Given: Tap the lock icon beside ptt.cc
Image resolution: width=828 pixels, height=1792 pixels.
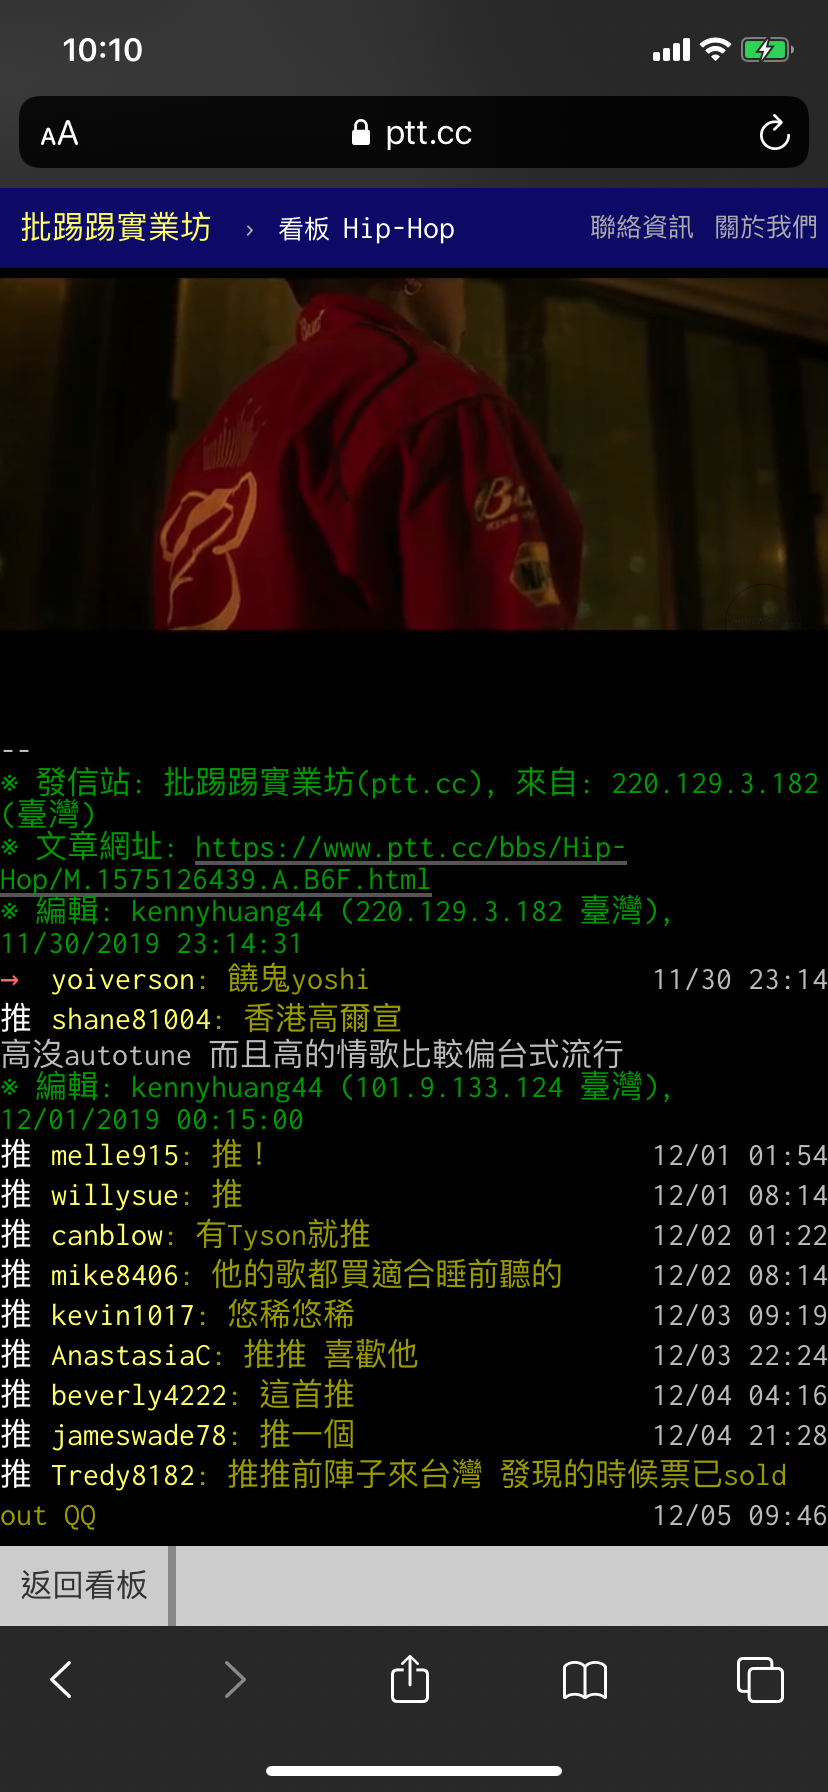Looking at the screenshot, I should pos(361,132).
